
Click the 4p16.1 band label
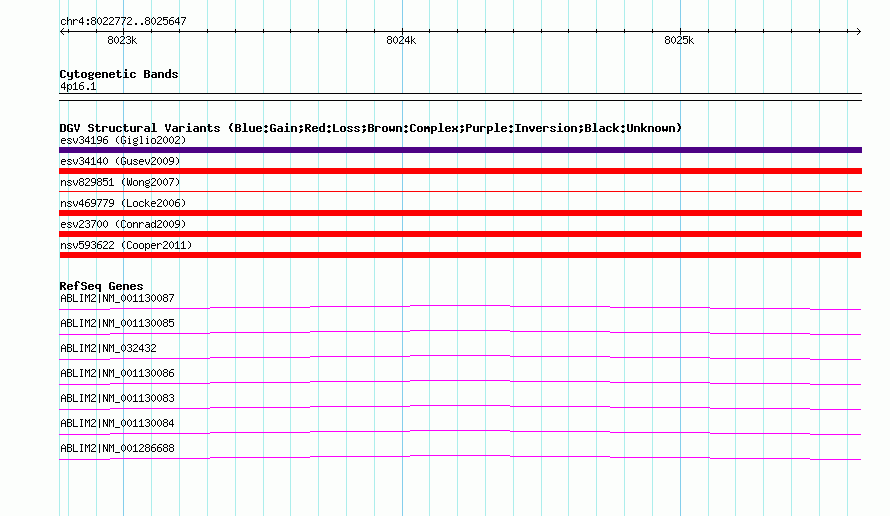click(78, 86)
